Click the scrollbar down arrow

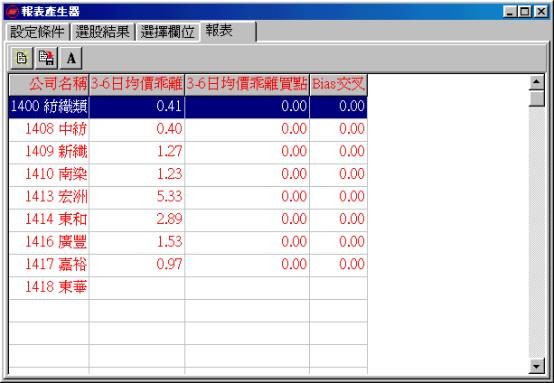[x=537, y=366]
